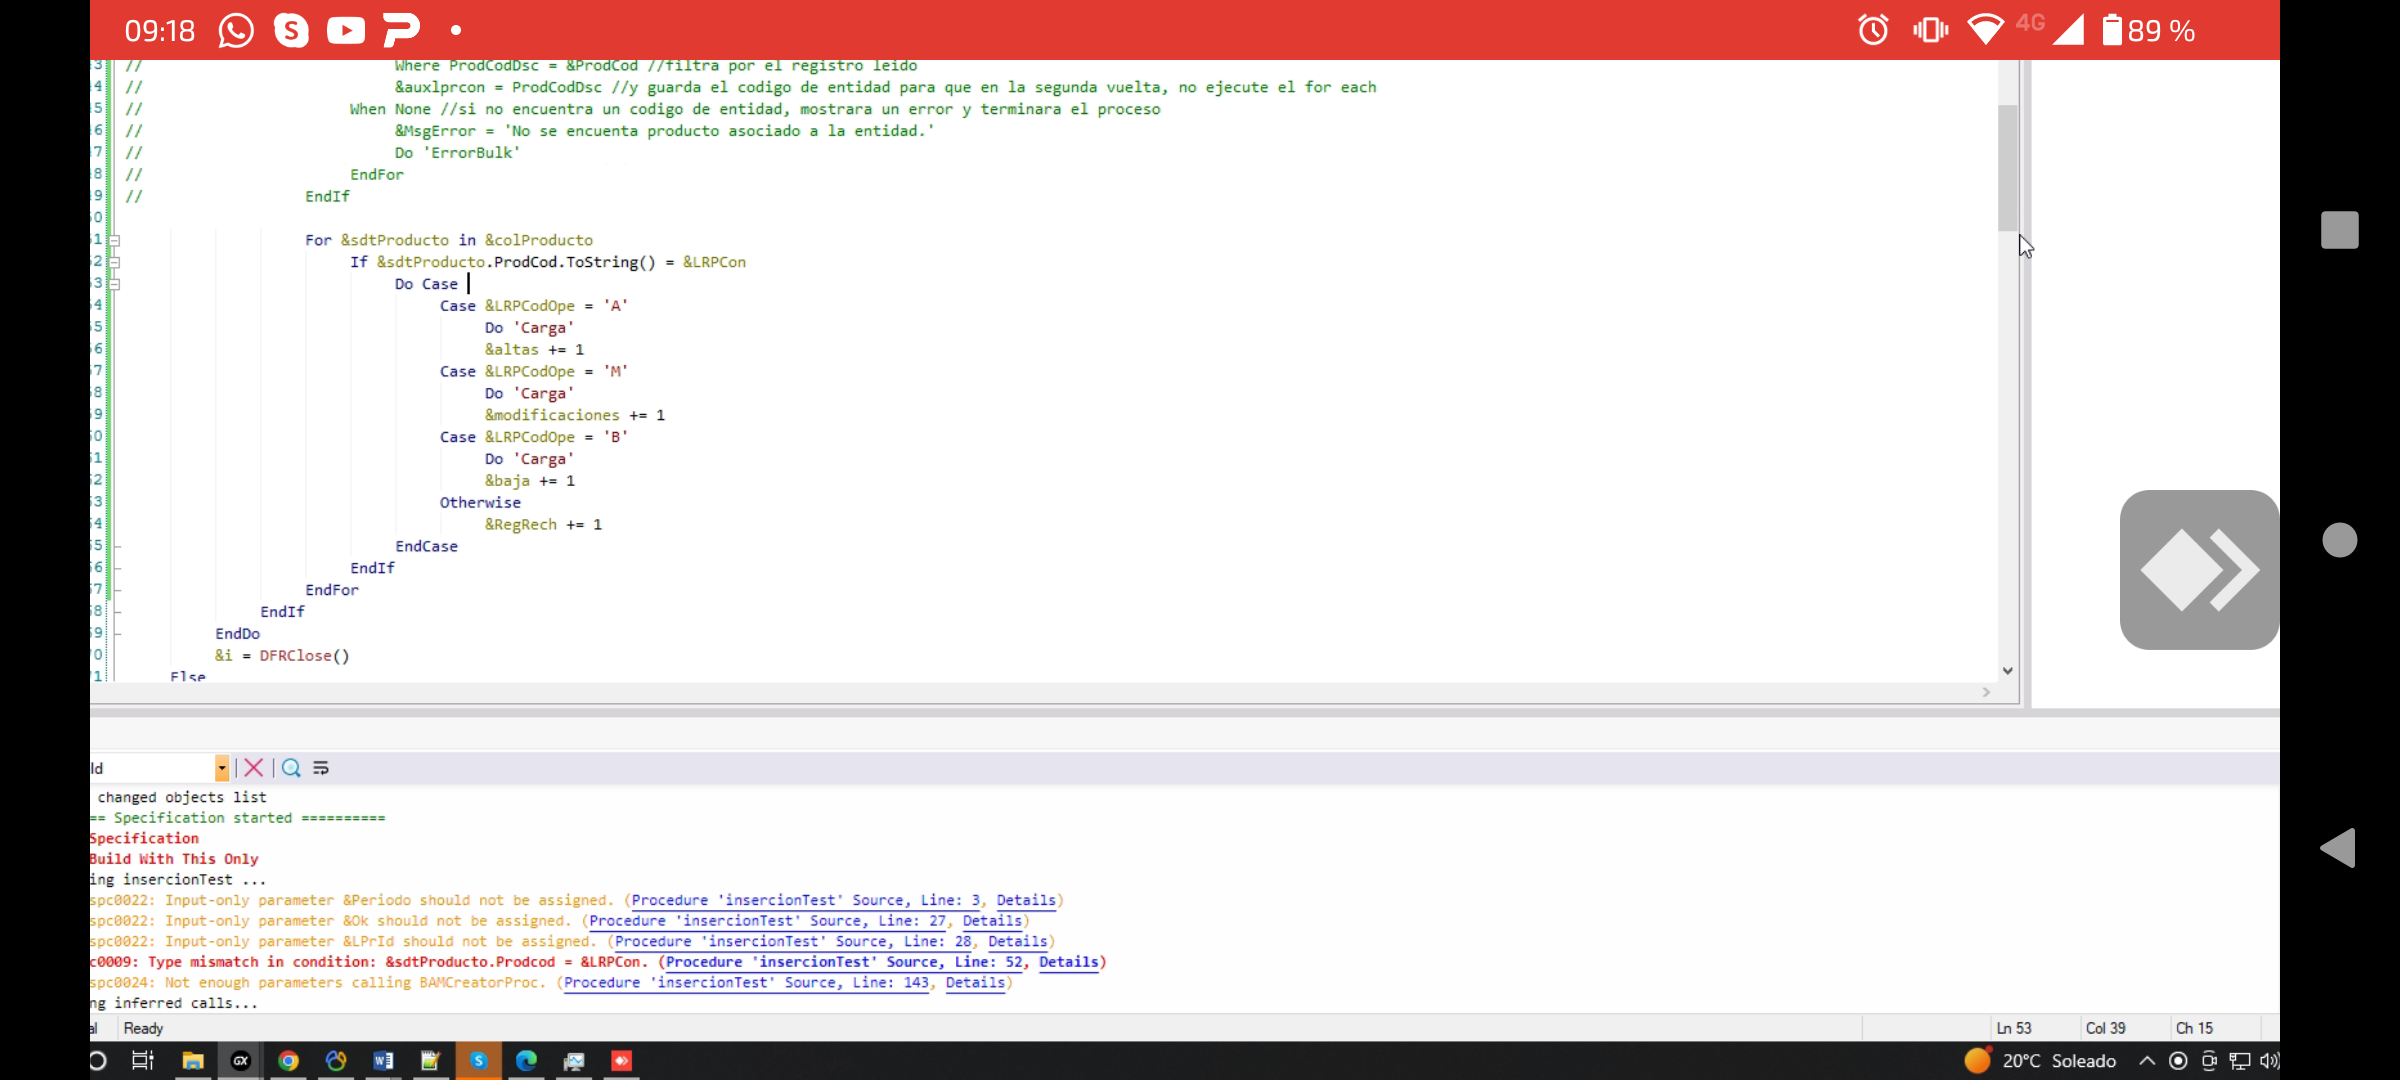Open Task View on the Windows taskbar

click(143, 1061)
